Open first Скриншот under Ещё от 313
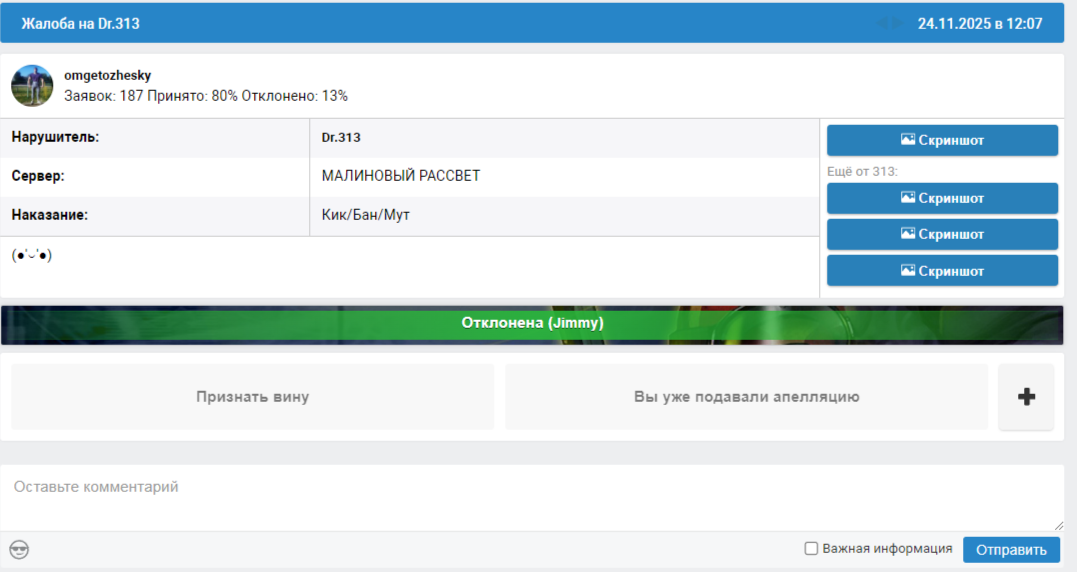Screen dimensions: 1077x572 (942, 198)
